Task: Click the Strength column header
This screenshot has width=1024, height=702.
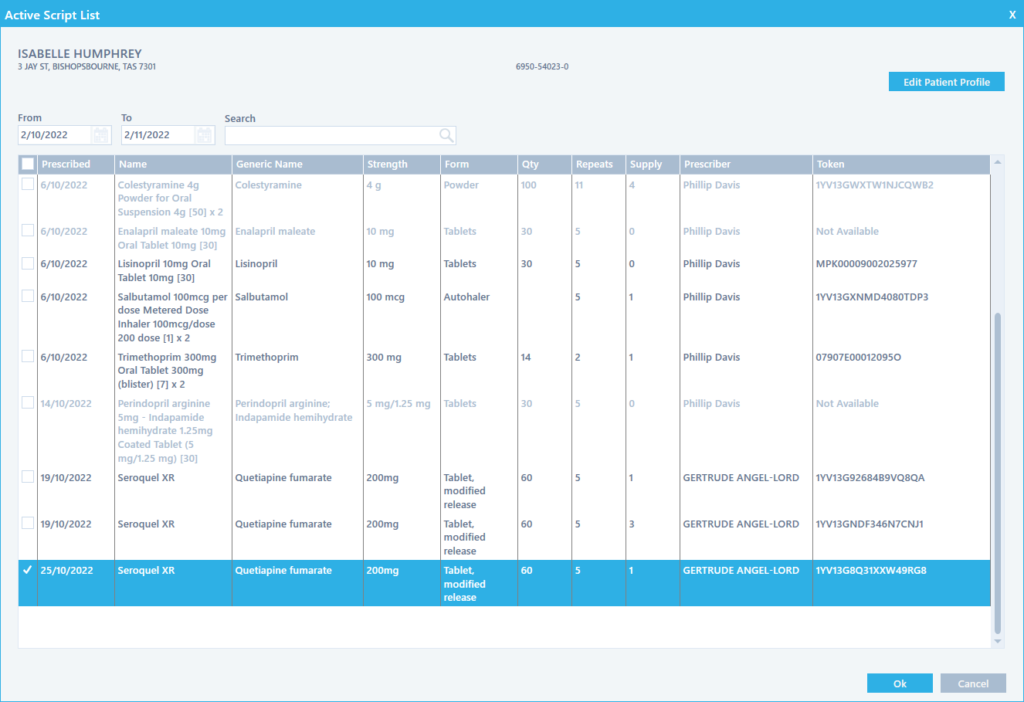Action: click(387, 164)
